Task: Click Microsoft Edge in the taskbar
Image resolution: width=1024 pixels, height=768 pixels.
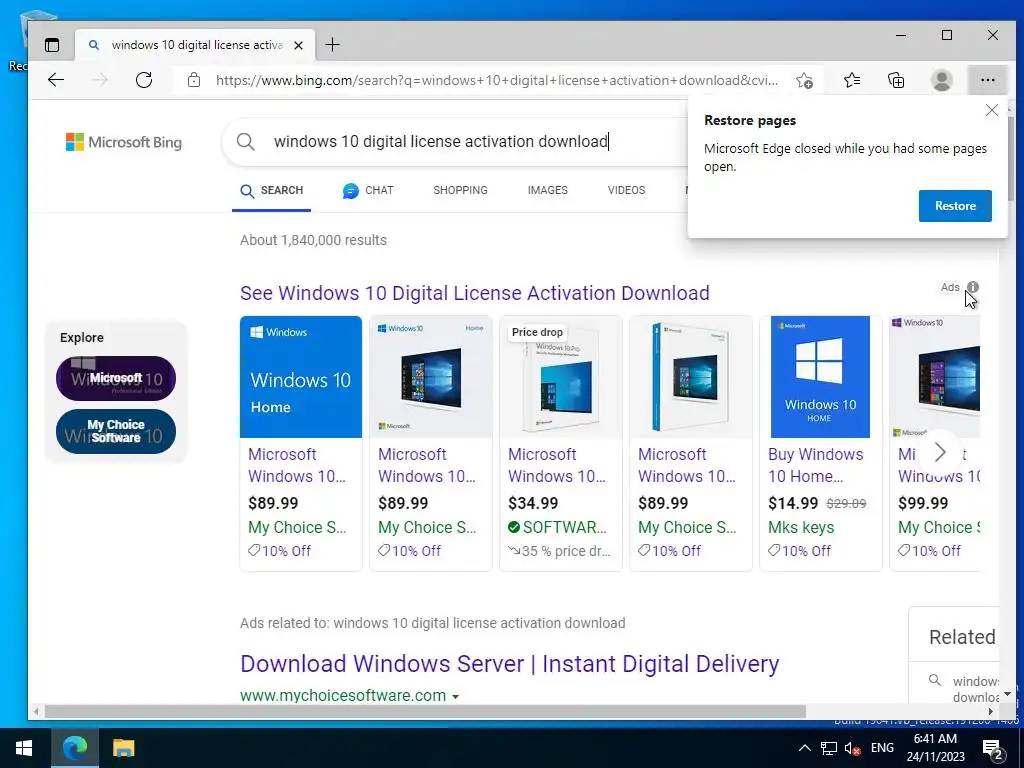Action: pyautogui.click(x=74, y=748)
